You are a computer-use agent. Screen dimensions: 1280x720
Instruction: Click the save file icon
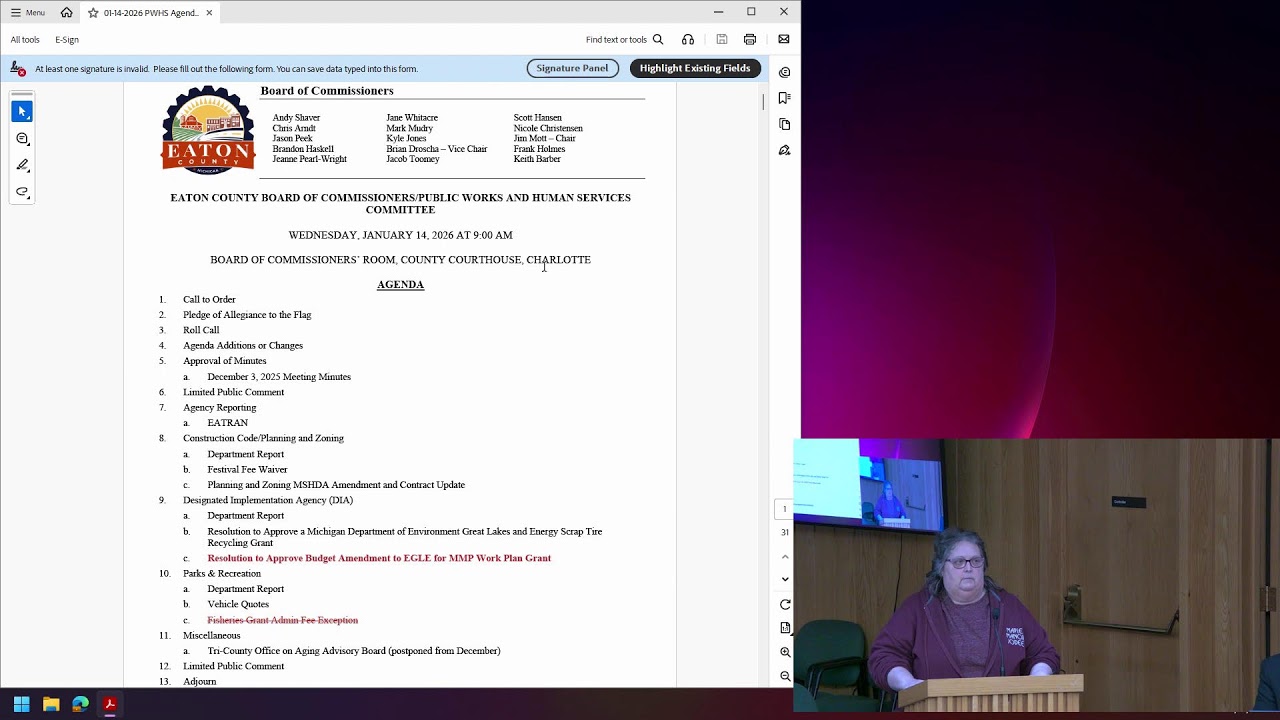pos(721,40)
